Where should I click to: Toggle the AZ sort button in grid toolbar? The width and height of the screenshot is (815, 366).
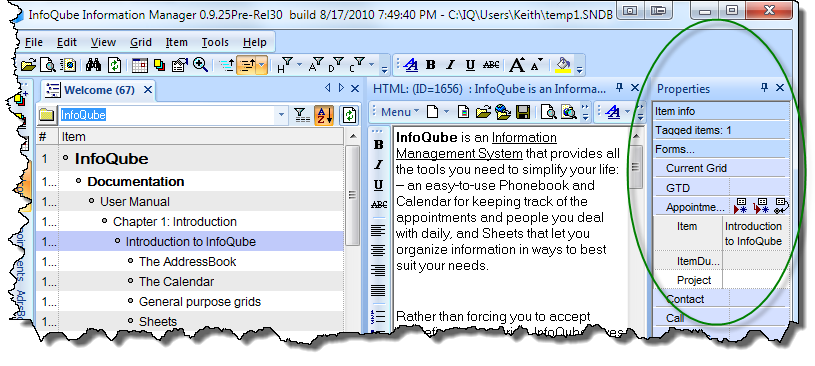[323, 115]
